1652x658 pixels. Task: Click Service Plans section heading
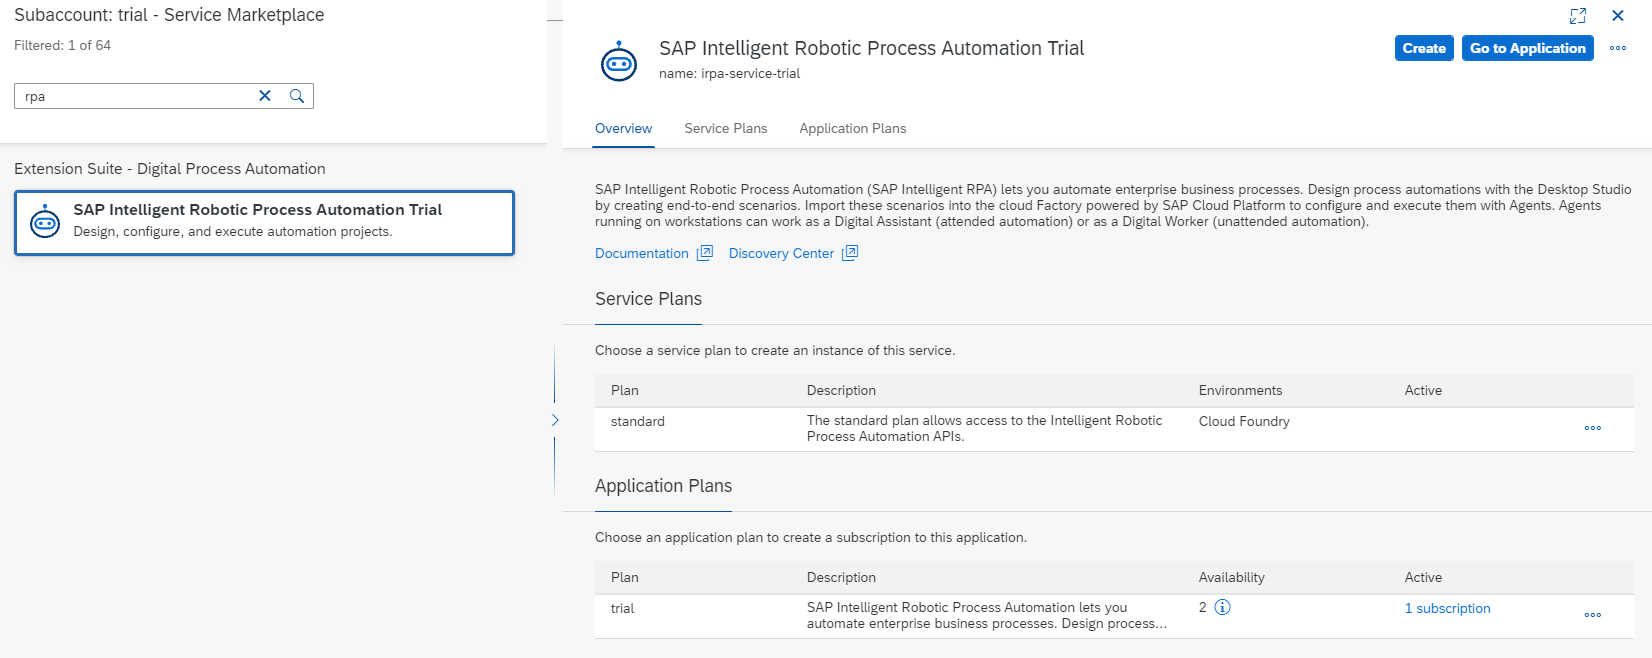pos(648,299)
